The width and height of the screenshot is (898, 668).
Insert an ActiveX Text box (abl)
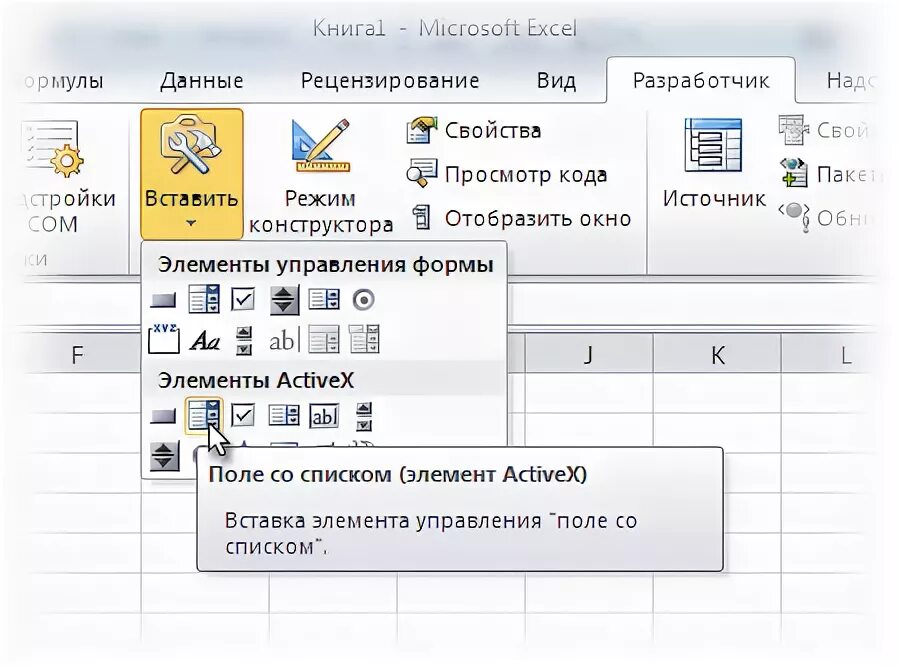[x=324, y=416]
